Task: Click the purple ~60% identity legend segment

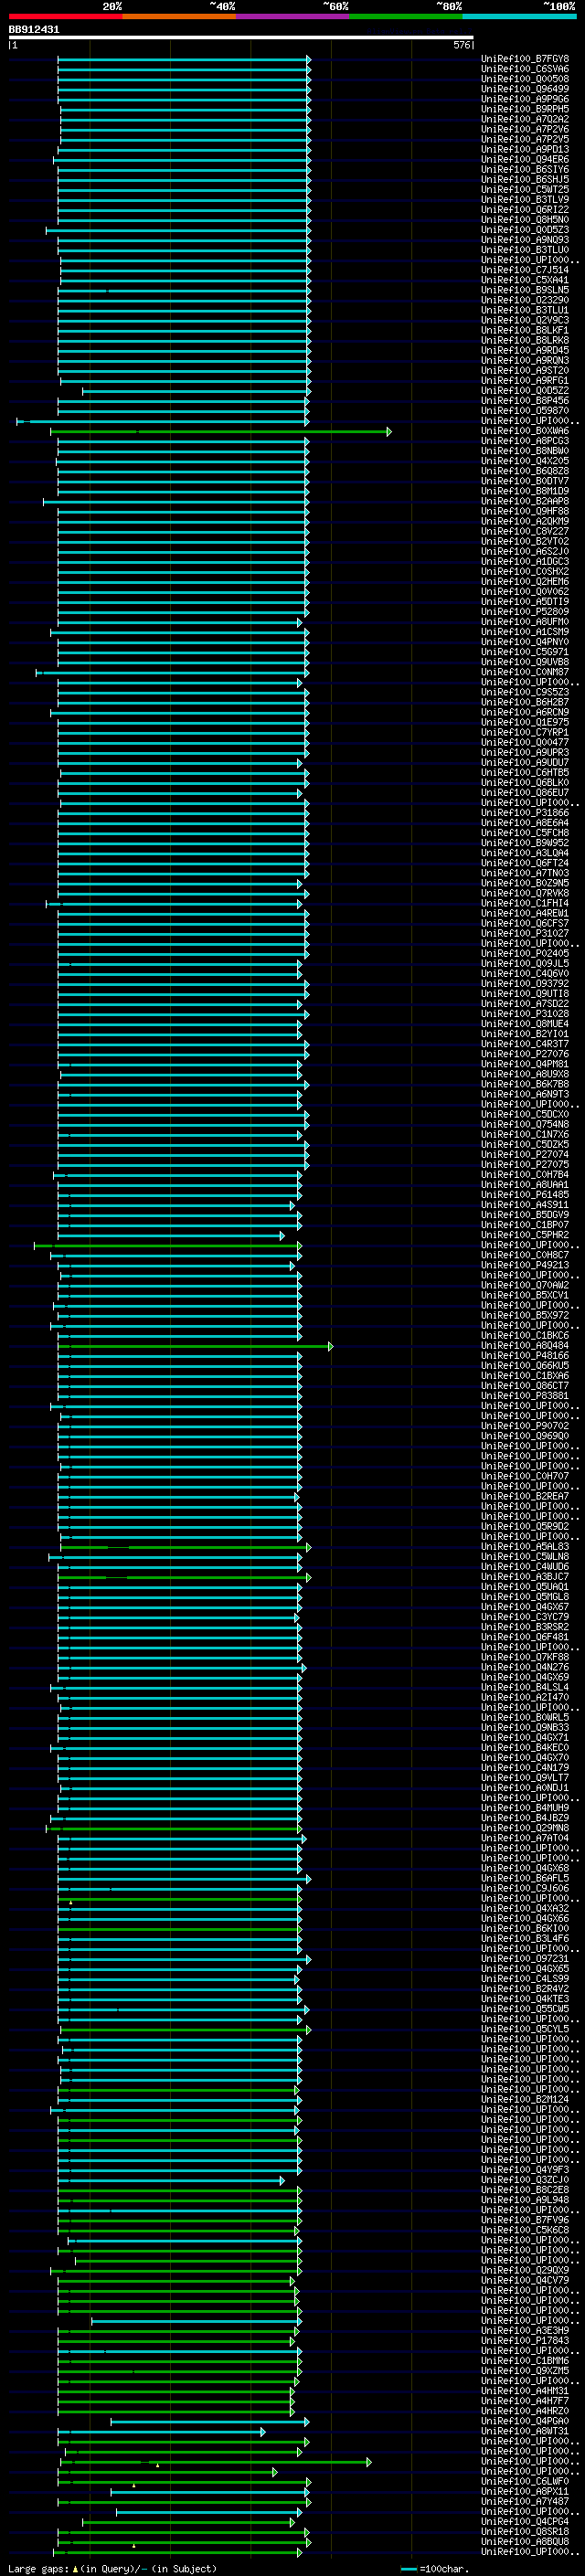Action: (x=293, y=17)
